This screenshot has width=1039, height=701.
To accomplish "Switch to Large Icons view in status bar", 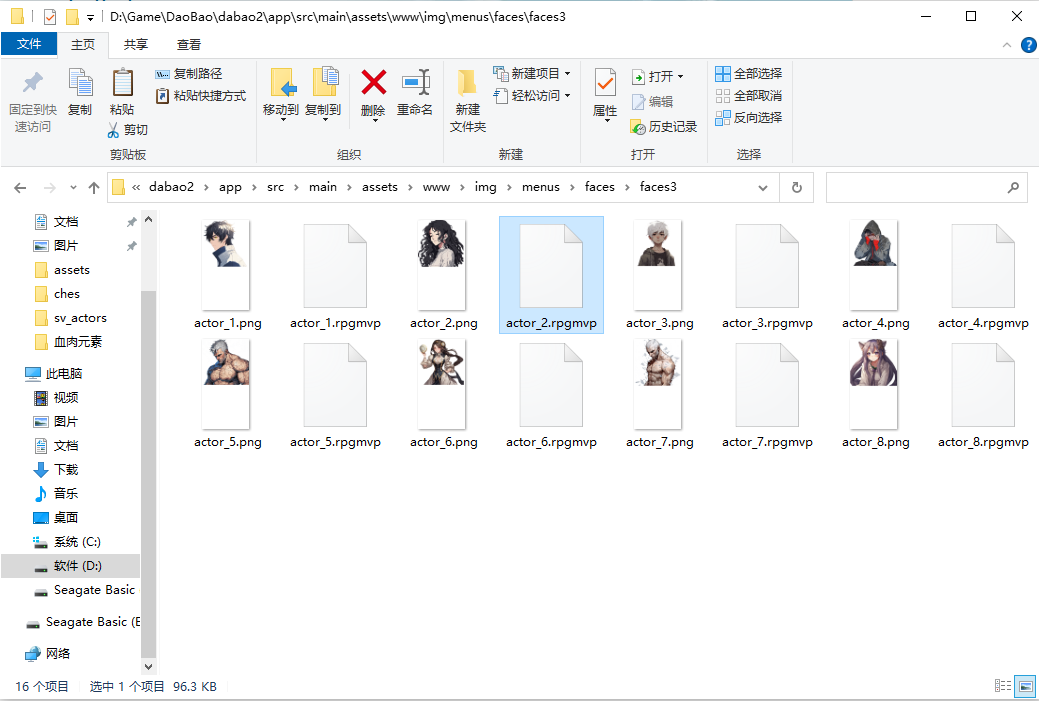I will (1026, 686).
